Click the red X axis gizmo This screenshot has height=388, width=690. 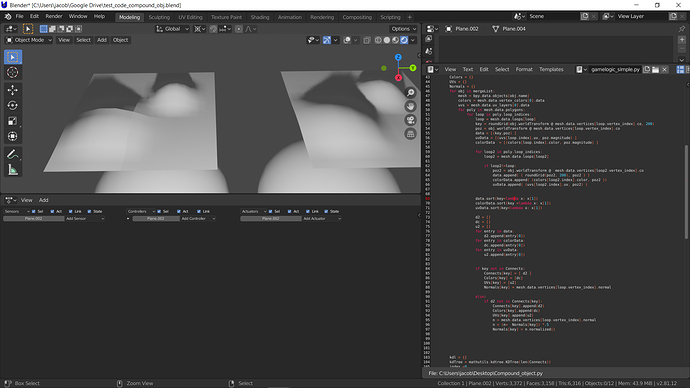click(x=398, y=78)
